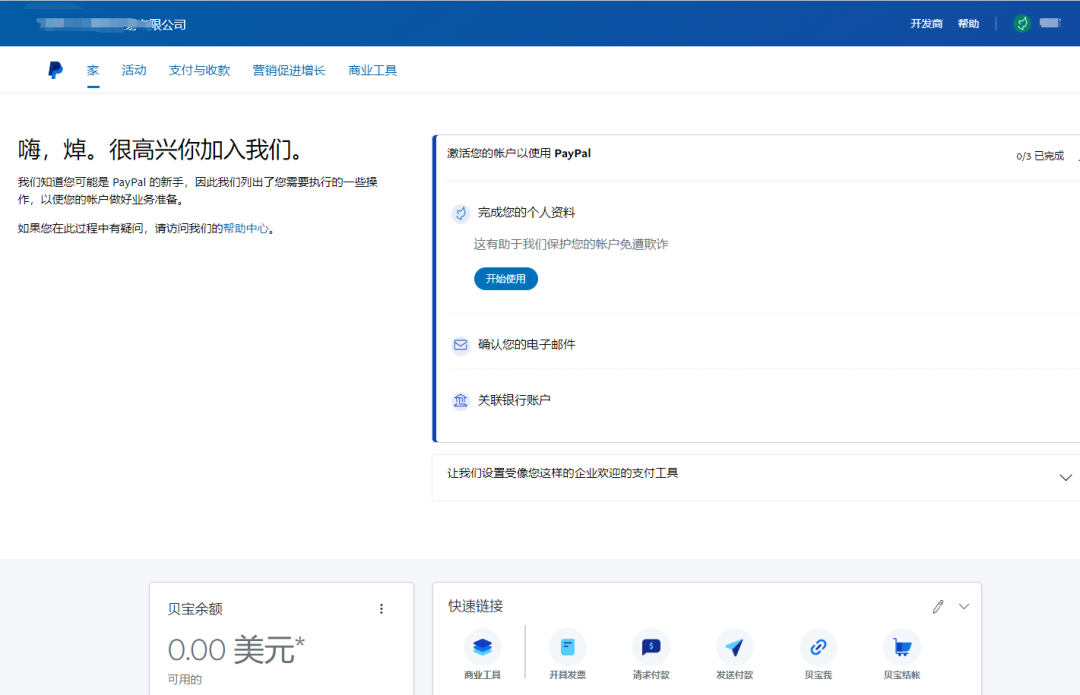Click the 贝宝结帐 shopping cart icon
Viewport: 1080px width, 695px height.
click(x=901, y=648)
